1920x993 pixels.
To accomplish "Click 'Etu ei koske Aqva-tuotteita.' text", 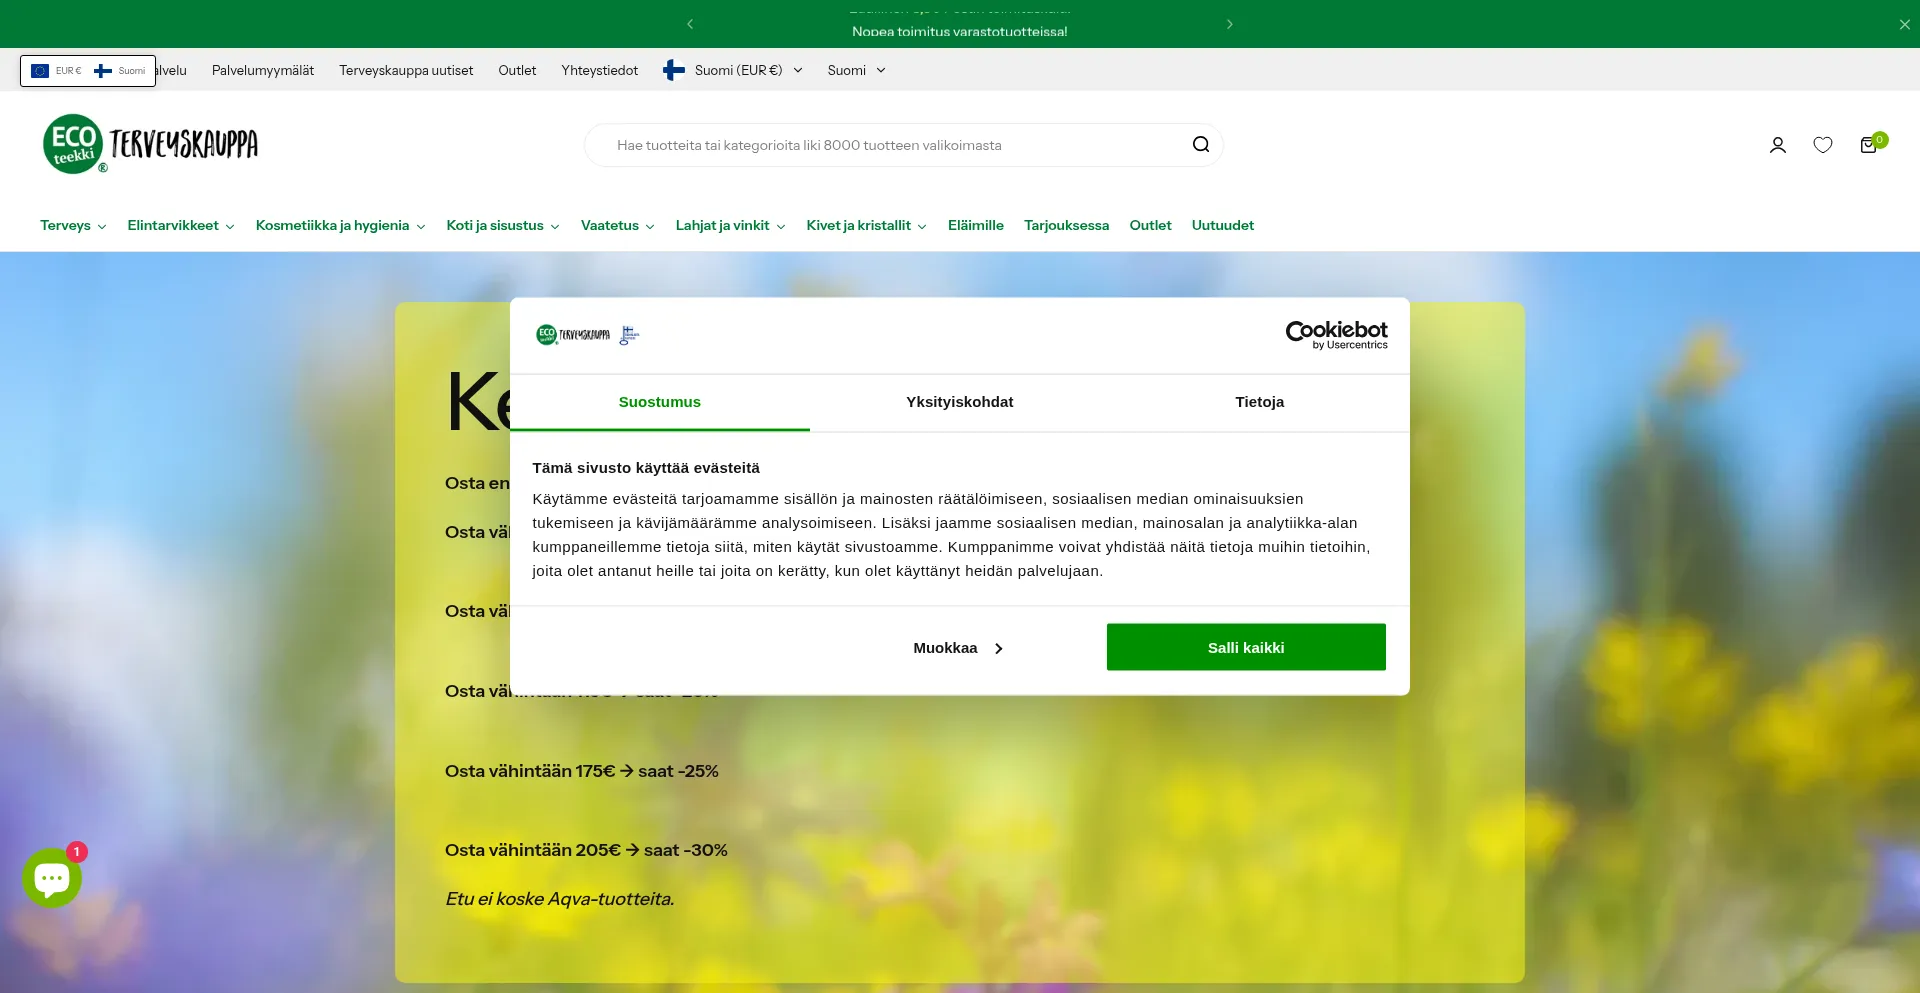I will (x=560, y=899).
